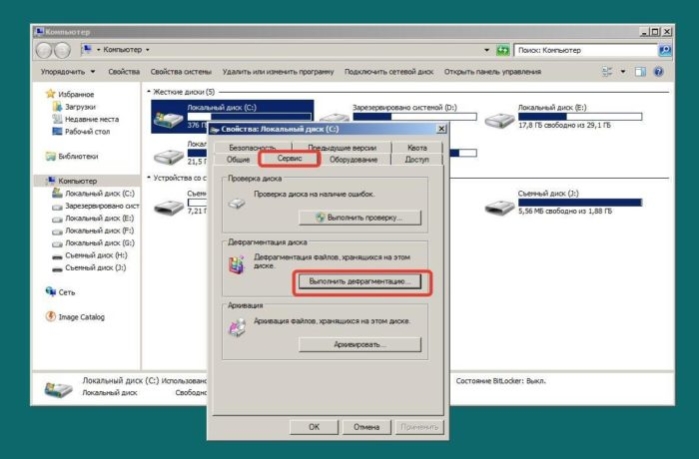Screen dimensions: 699x459
Task: Toggle the preview pane icon
Action: point(640,72)
